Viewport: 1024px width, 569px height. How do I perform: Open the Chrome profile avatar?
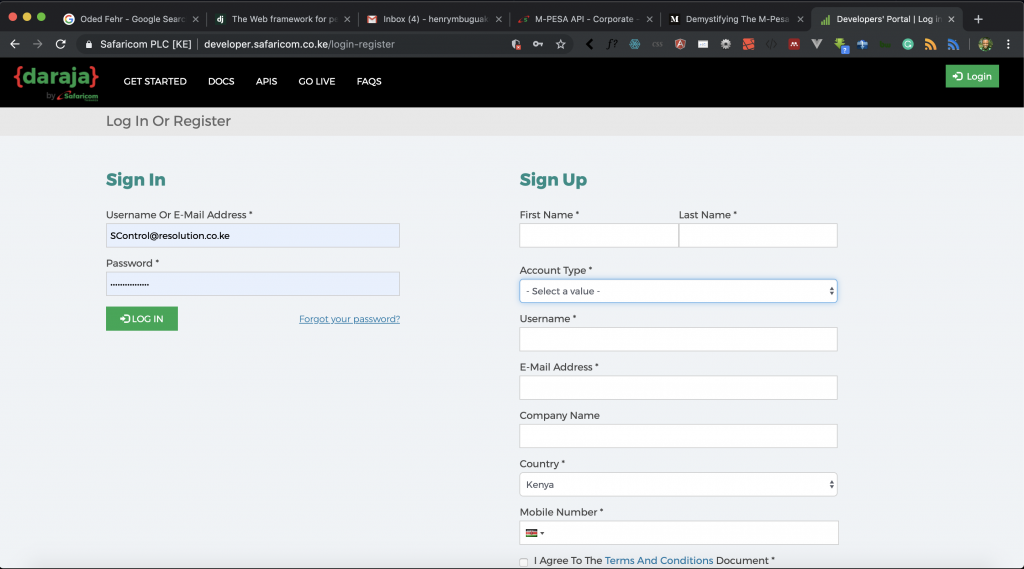pyautogui.click(x=985, y=44)
